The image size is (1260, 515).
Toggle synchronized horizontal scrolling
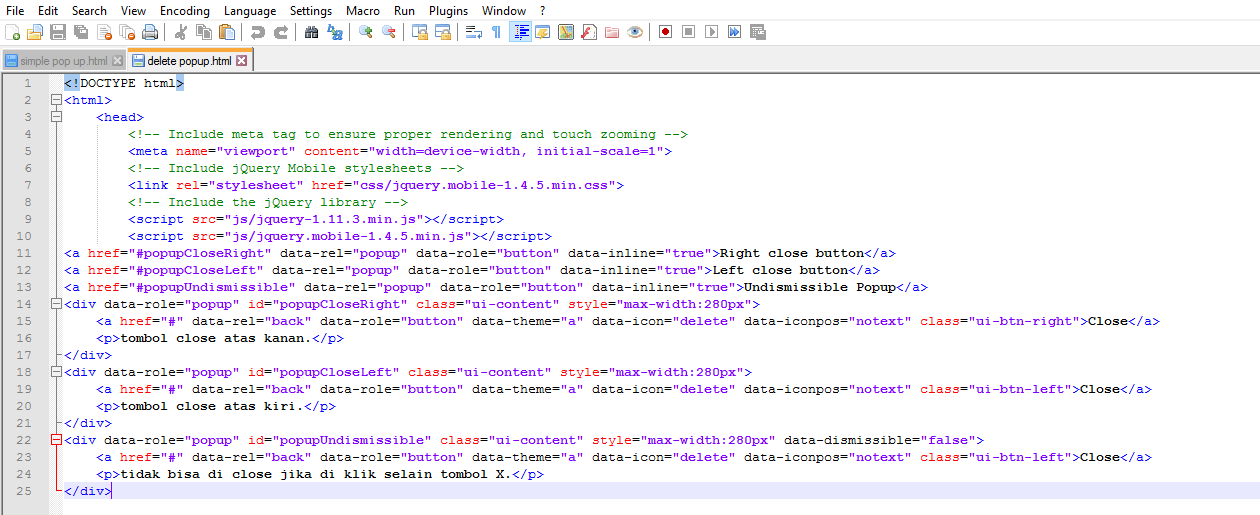443,32
